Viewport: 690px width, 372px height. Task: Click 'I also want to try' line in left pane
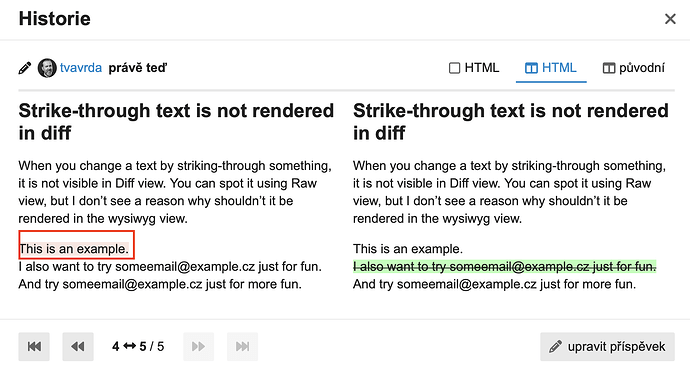click(170, 266)
